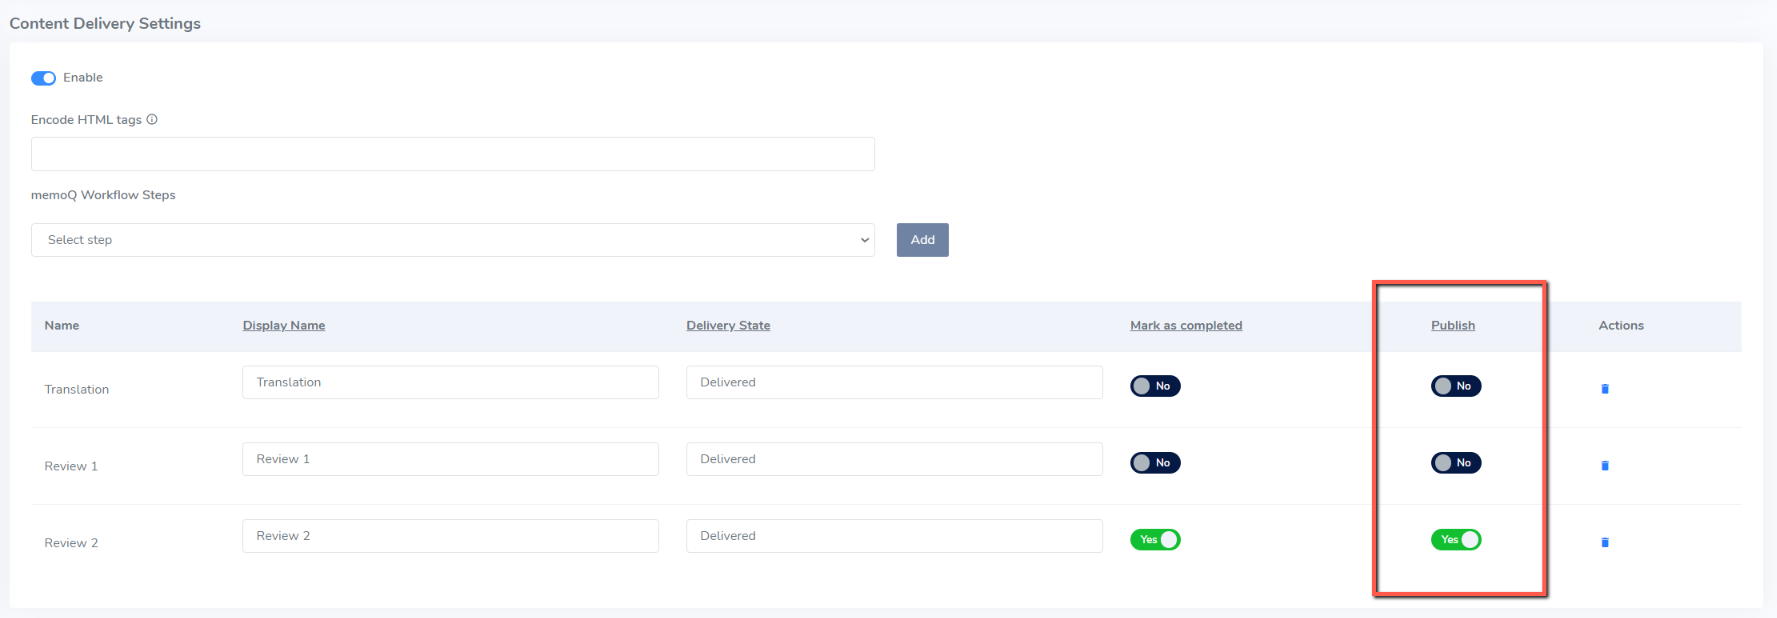The height and width of the screenshot is (618, 1777).
Task: Toggle the Enable switch
Action: tap(43, 78)
